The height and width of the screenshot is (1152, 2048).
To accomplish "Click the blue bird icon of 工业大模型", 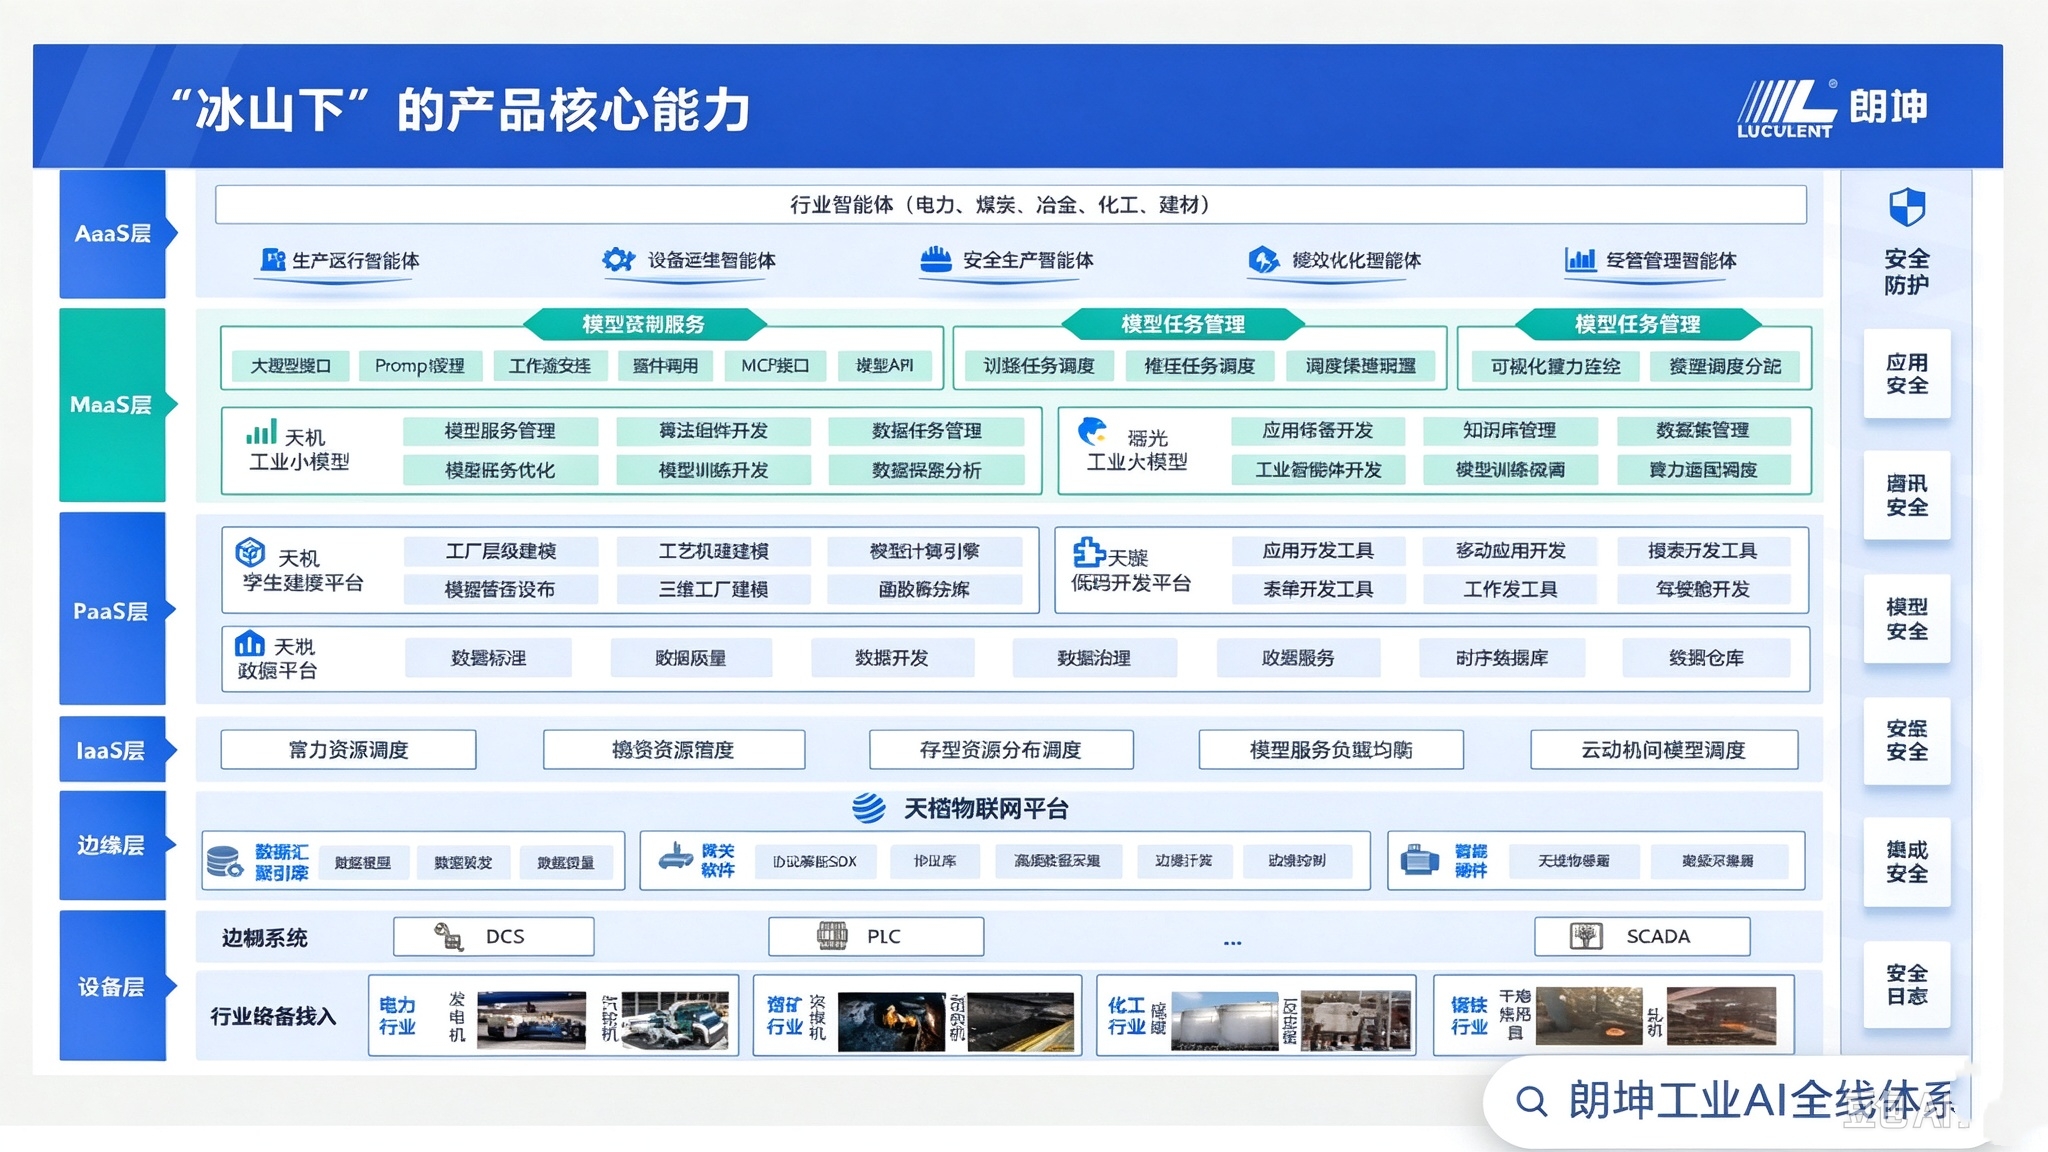I will click(x=1092, y=432).
